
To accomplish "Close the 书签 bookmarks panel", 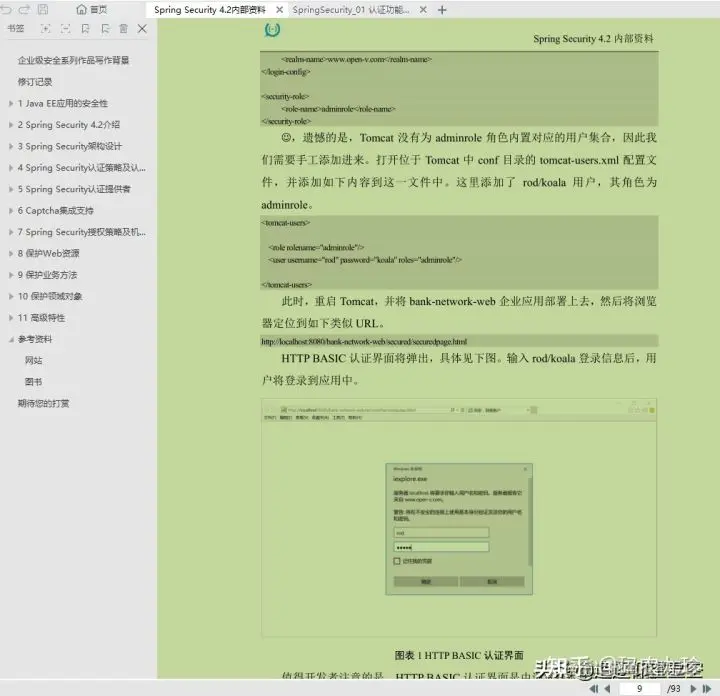I will coord(142,28).
